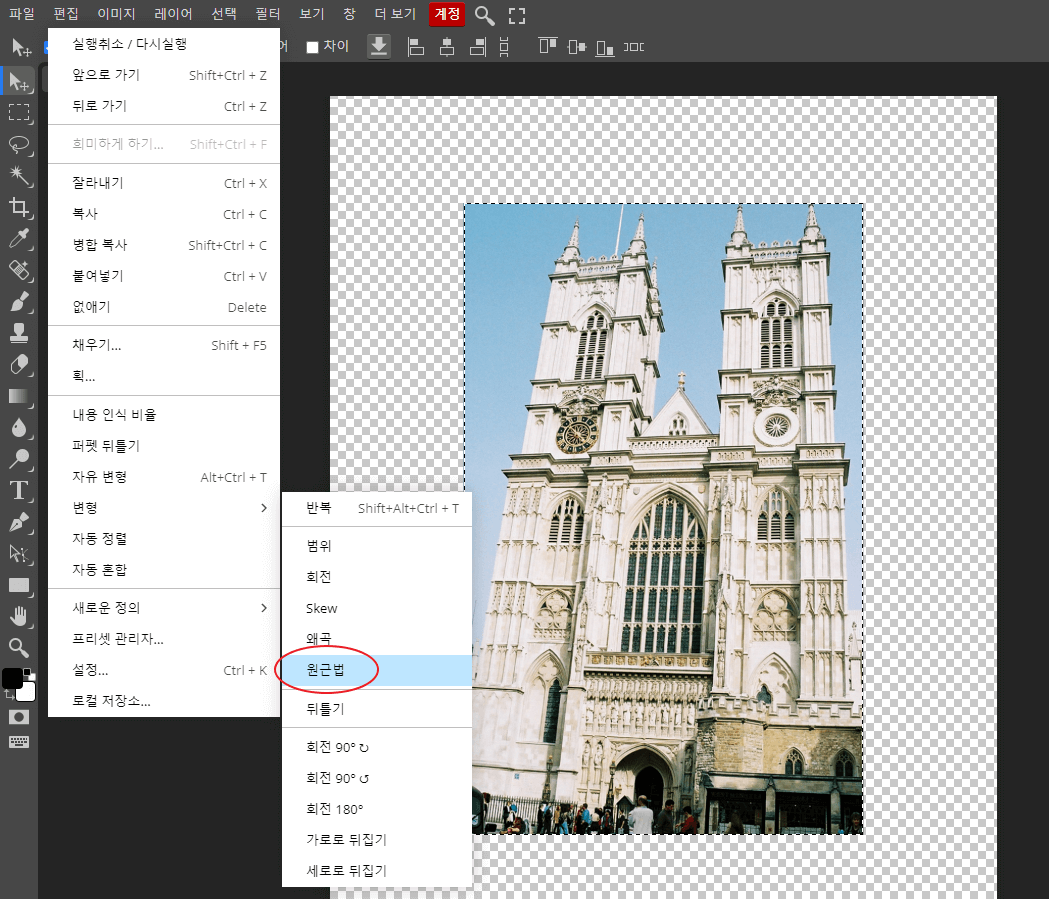Select the Eyedropper tool
1049x899 pixels.
coord(19,239)
